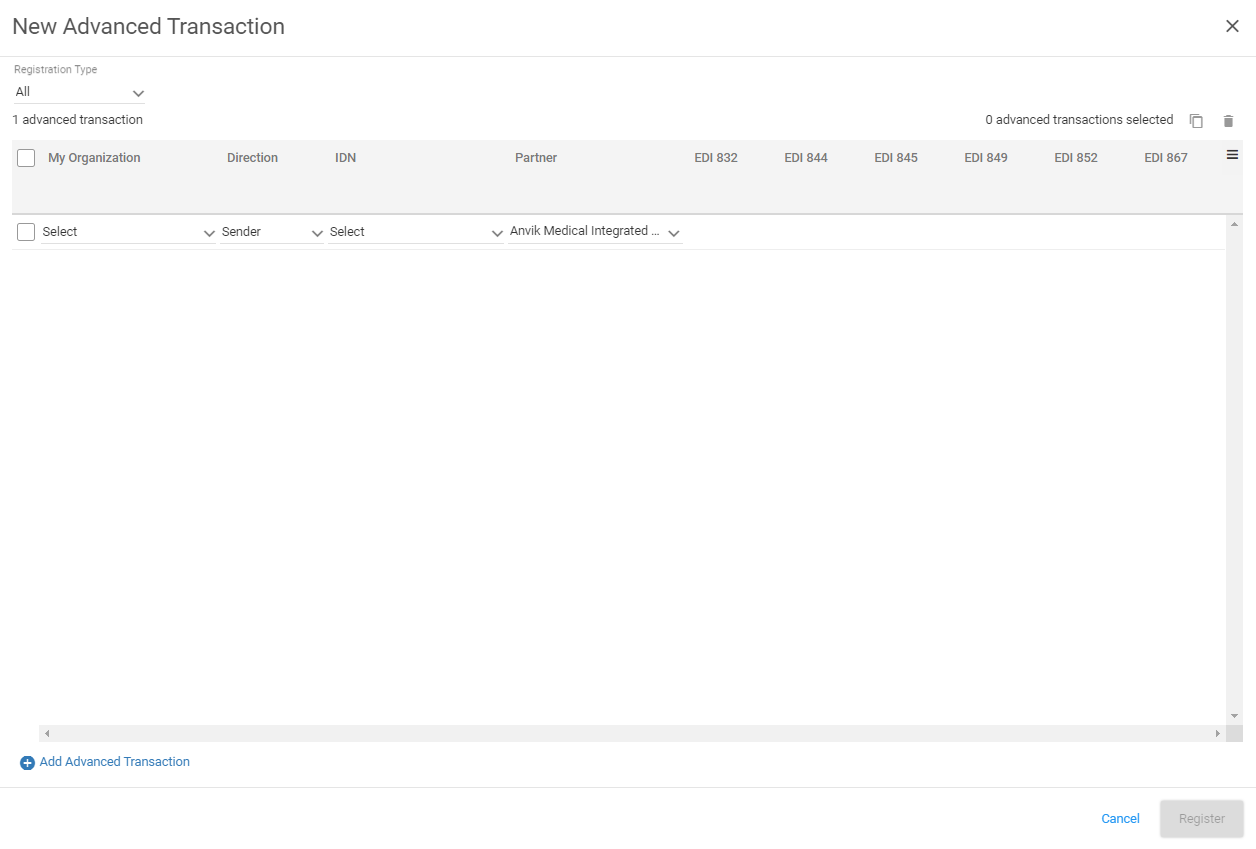Click the Cancel link

tap(1119, 818)
